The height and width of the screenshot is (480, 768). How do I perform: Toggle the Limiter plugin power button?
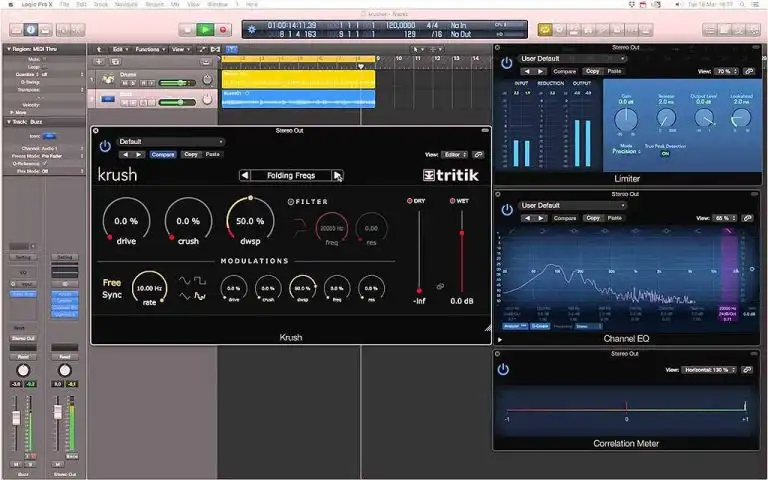pyautogui.click(x=506, y=63)
